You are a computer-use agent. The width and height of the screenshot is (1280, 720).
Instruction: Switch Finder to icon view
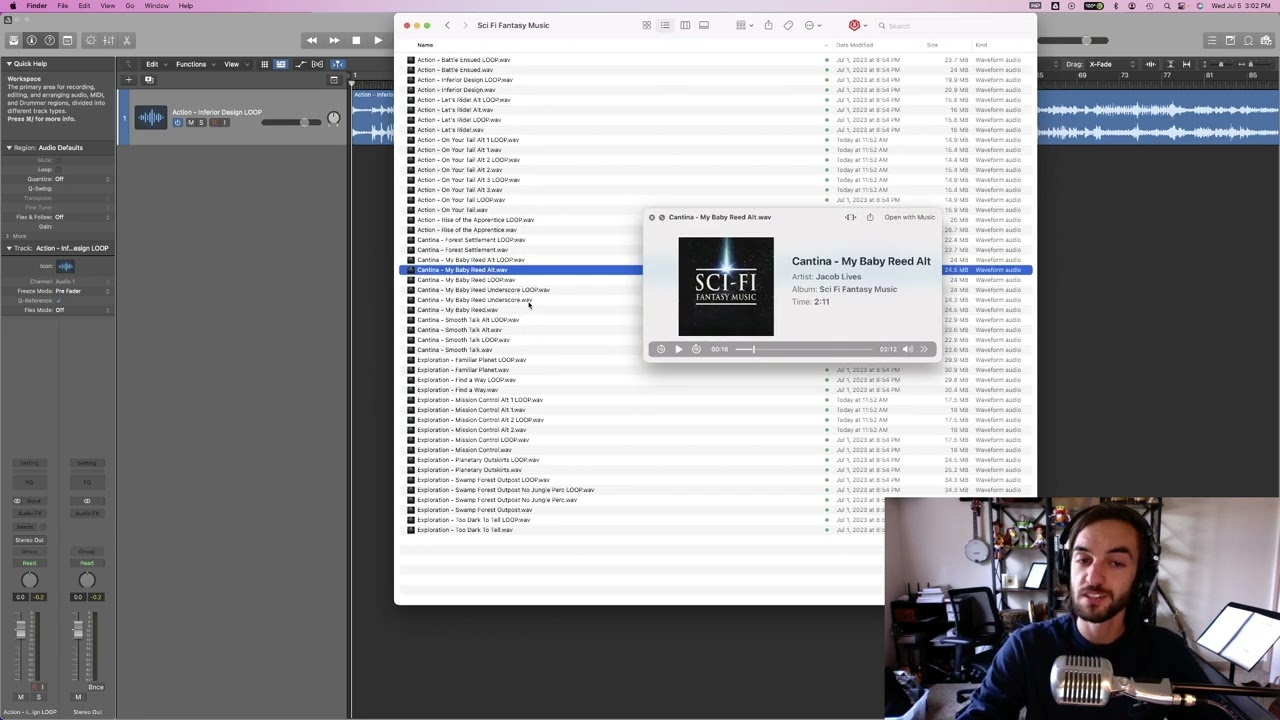click(x=646, y=25)
